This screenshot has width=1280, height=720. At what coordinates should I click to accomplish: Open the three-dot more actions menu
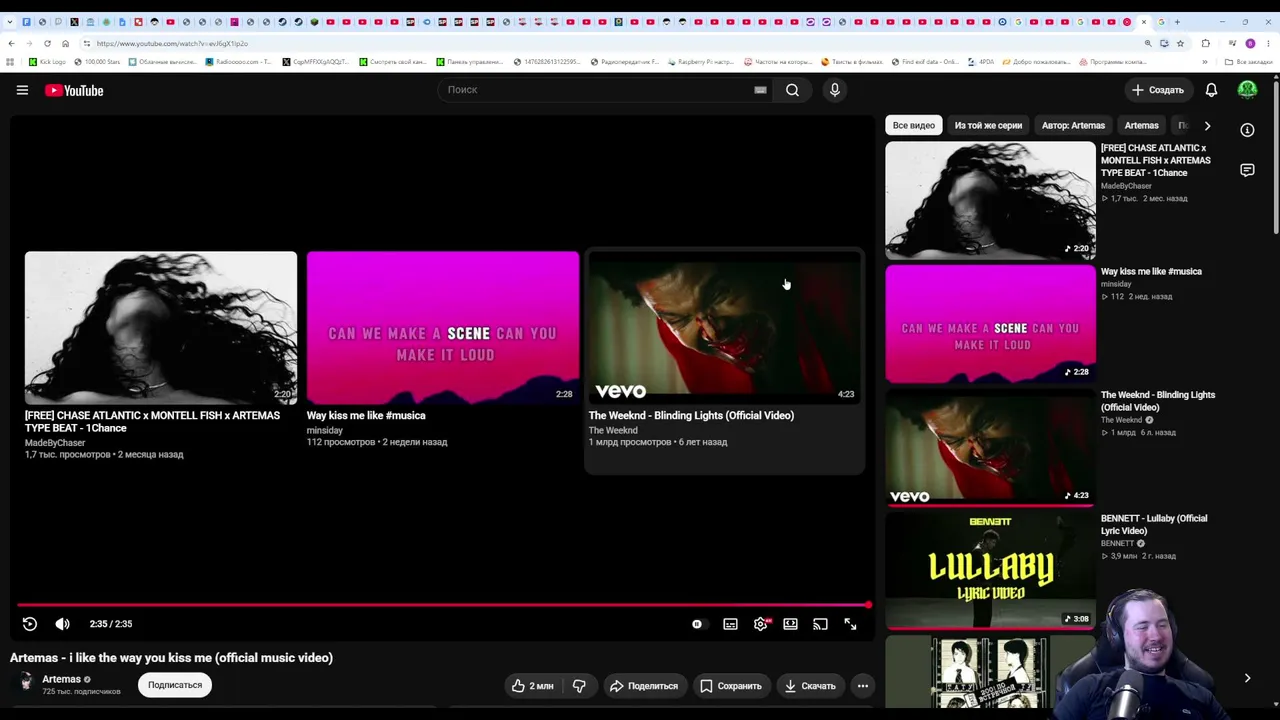pos(863,686)
